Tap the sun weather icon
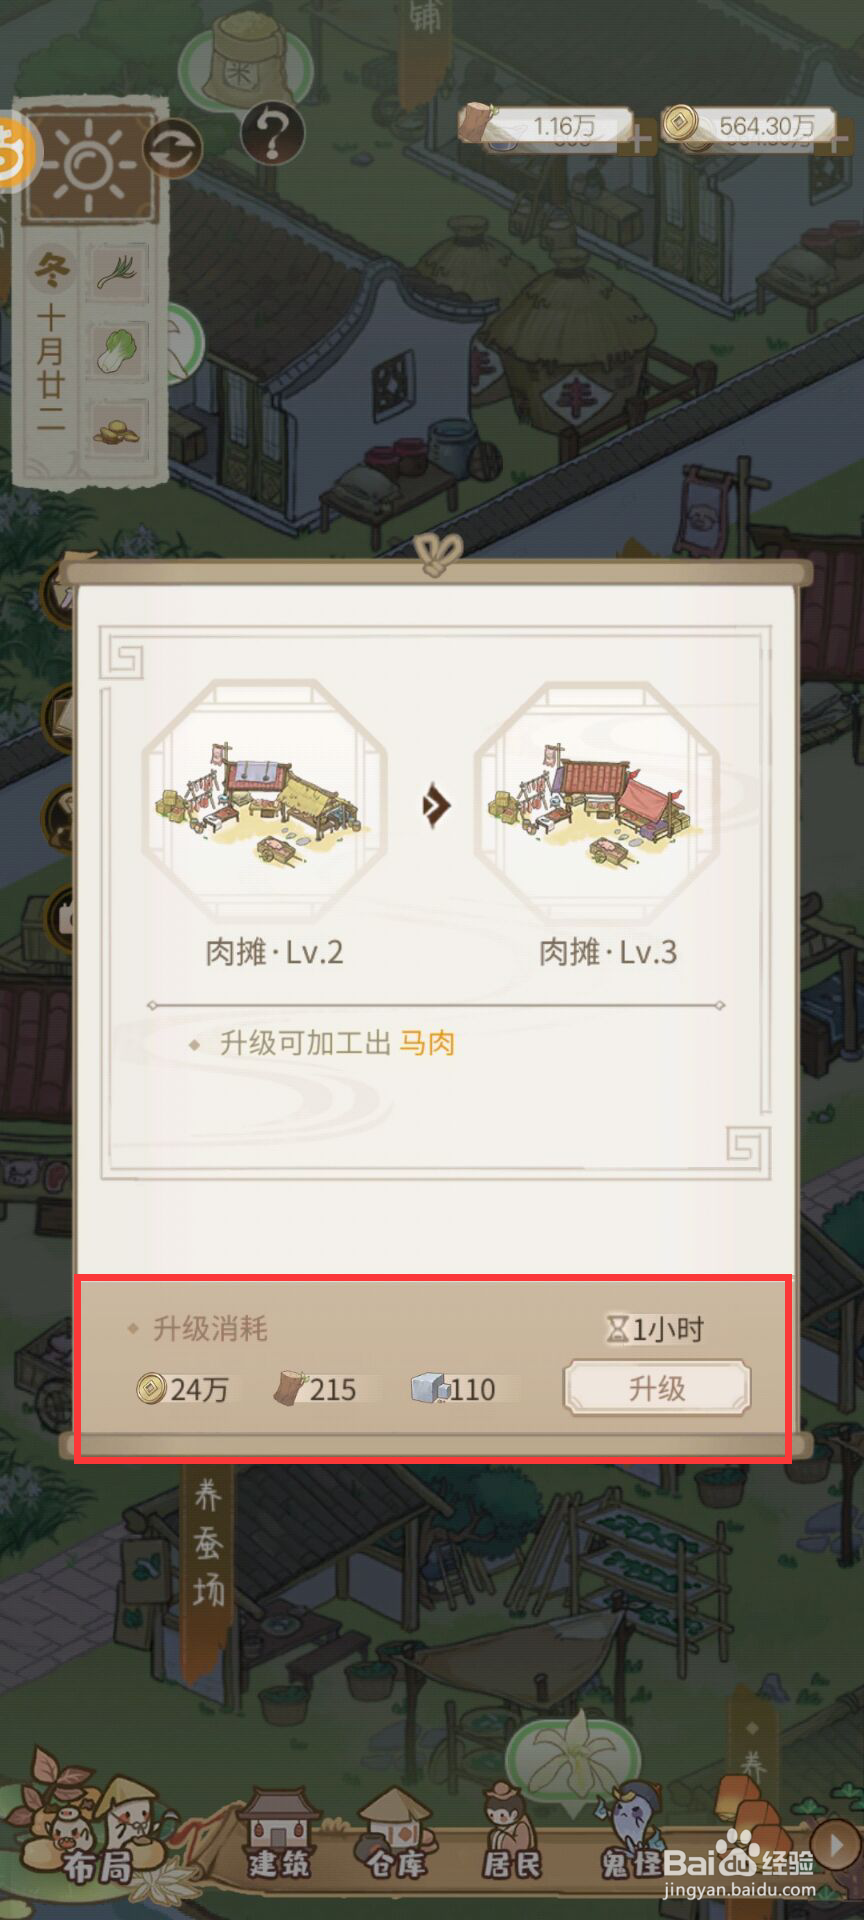864x1920 pixels. tap(88, 164)
